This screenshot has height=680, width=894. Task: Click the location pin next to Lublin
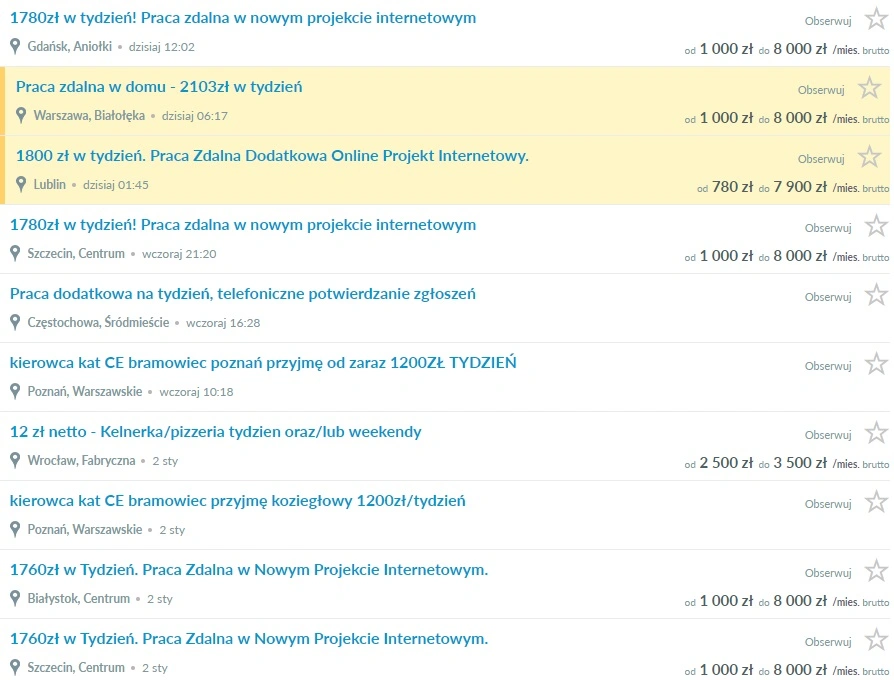click(21, 185)
